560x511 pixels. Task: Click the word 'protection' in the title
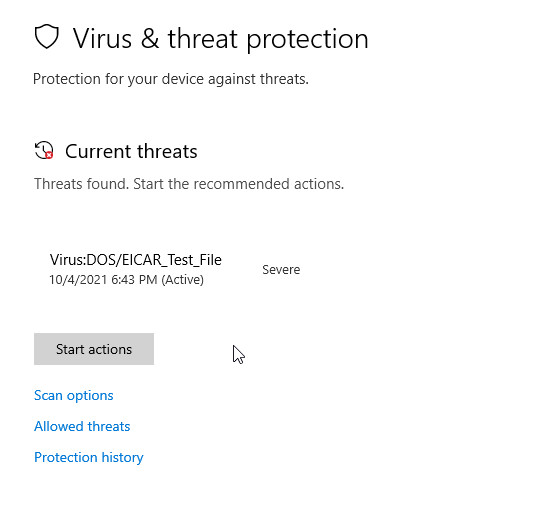pyautogui.click(x=308, y=39)
